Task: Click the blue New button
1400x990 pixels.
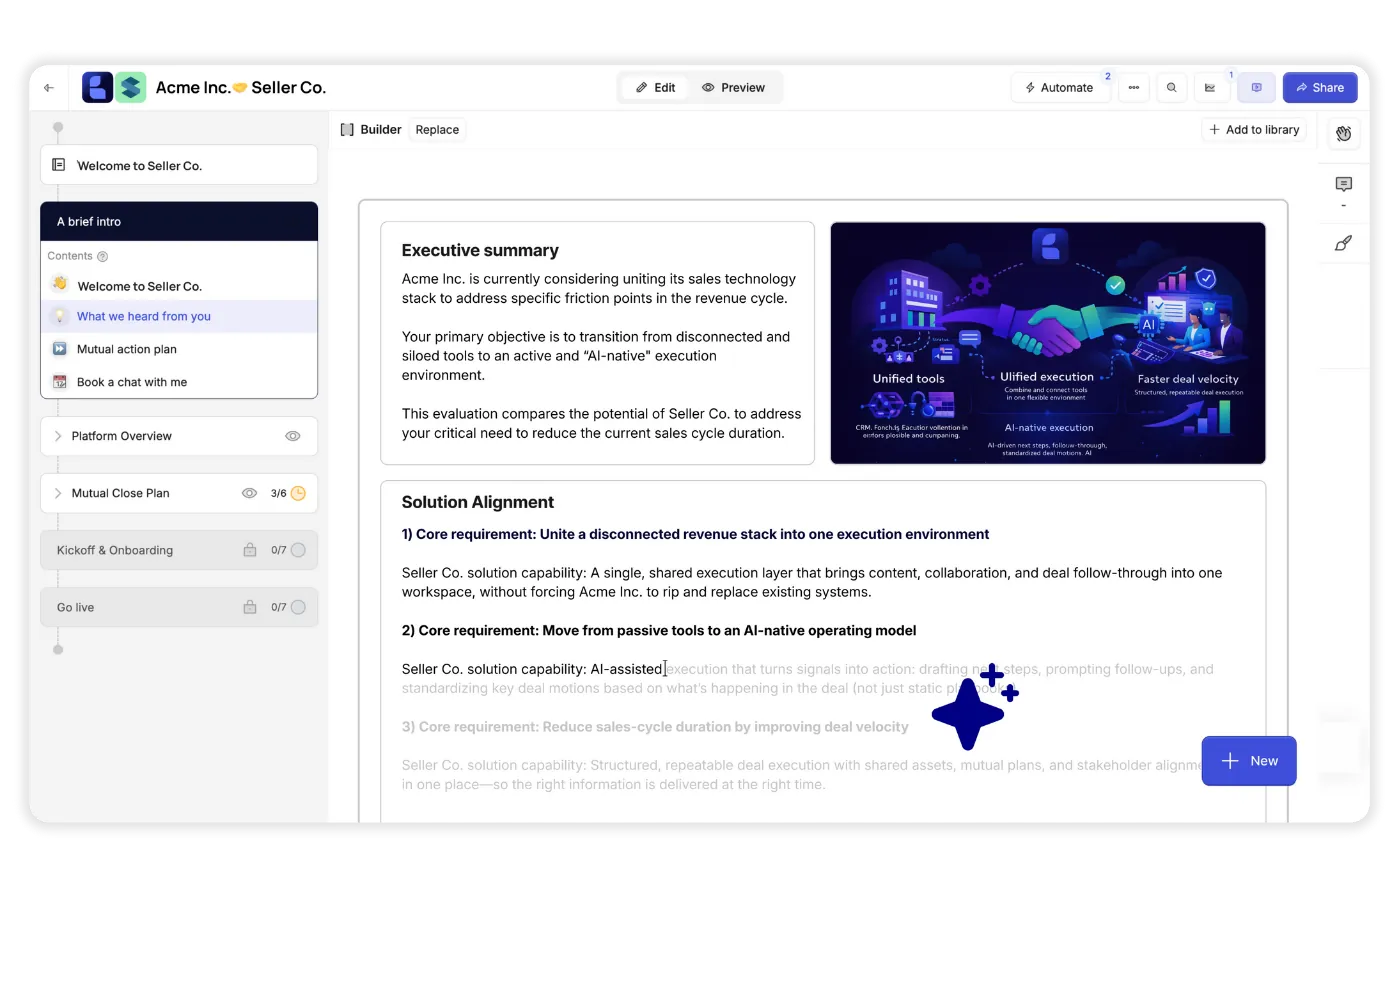Action: (x=1249, y=761)
